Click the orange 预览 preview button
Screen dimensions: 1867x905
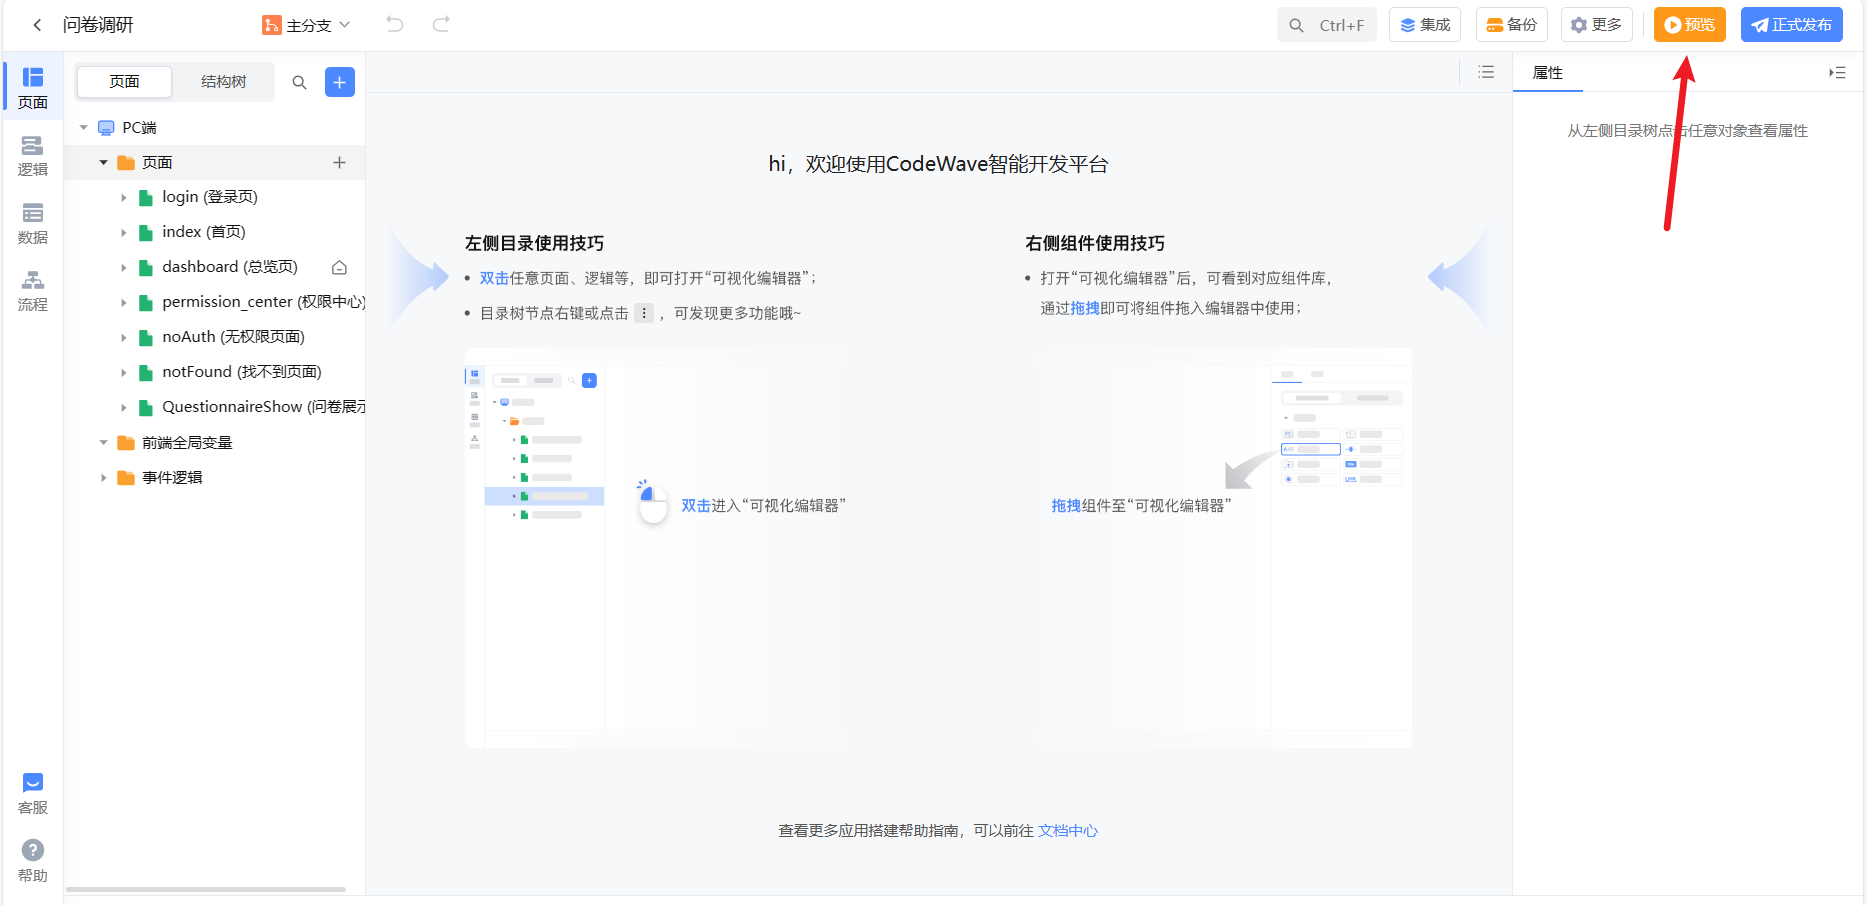coord(1690,25)
